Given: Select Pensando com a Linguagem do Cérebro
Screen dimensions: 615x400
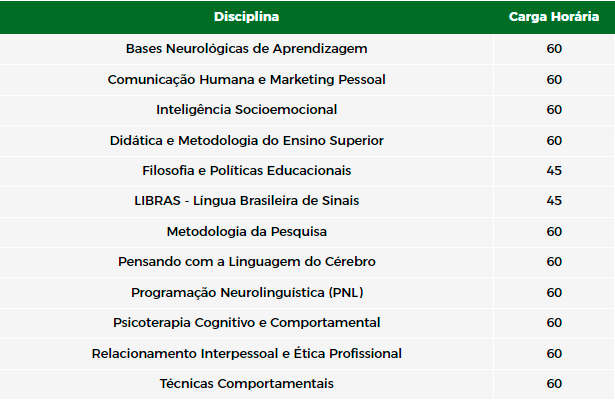Looking at the screenshot, I should click(x=246, y=262).
